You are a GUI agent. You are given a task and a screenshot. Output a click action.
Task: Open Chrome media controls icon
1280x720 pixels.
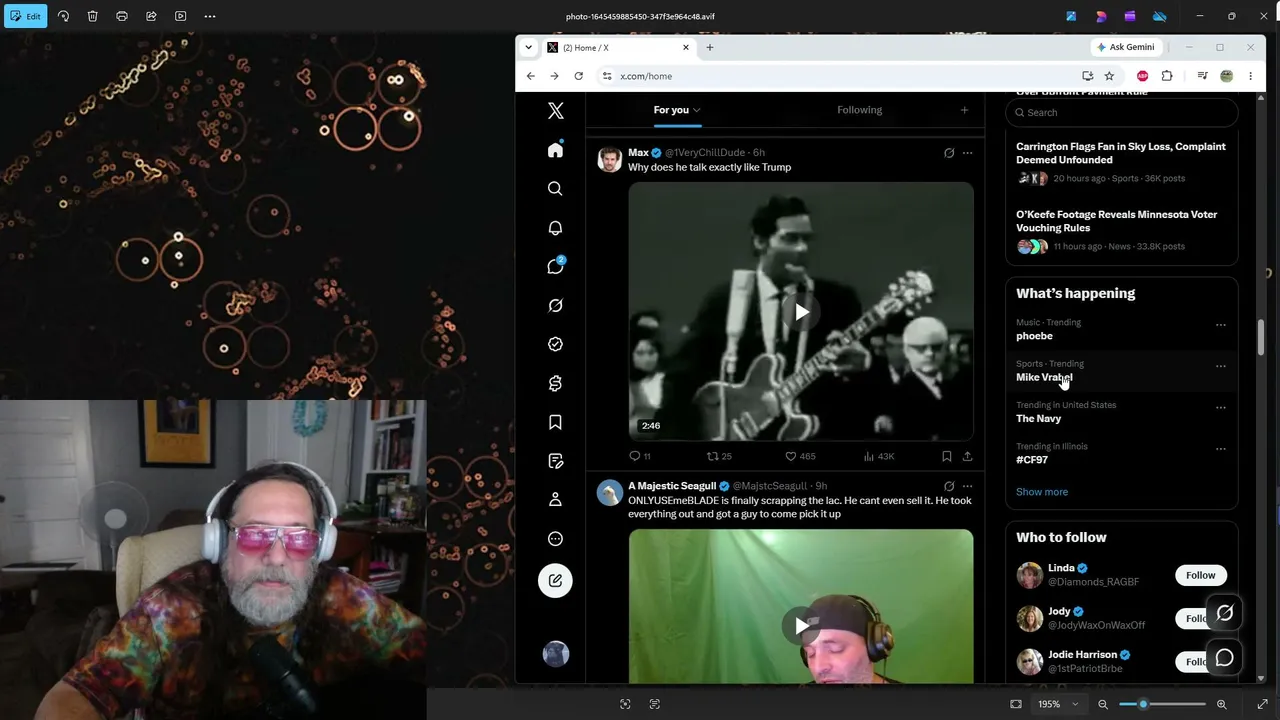1202,76
